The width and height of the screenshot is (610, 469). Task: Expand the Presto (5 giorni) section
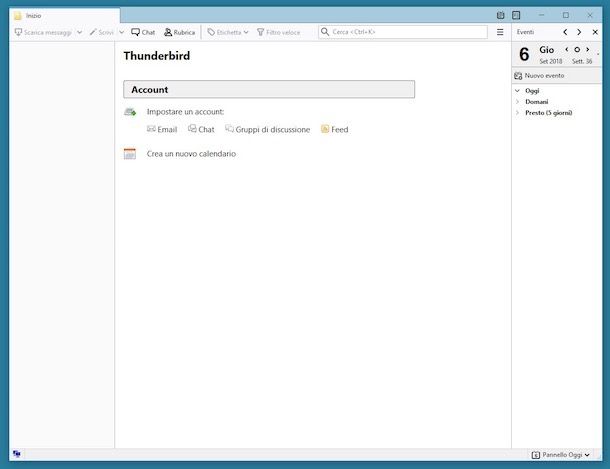[517, 113]
